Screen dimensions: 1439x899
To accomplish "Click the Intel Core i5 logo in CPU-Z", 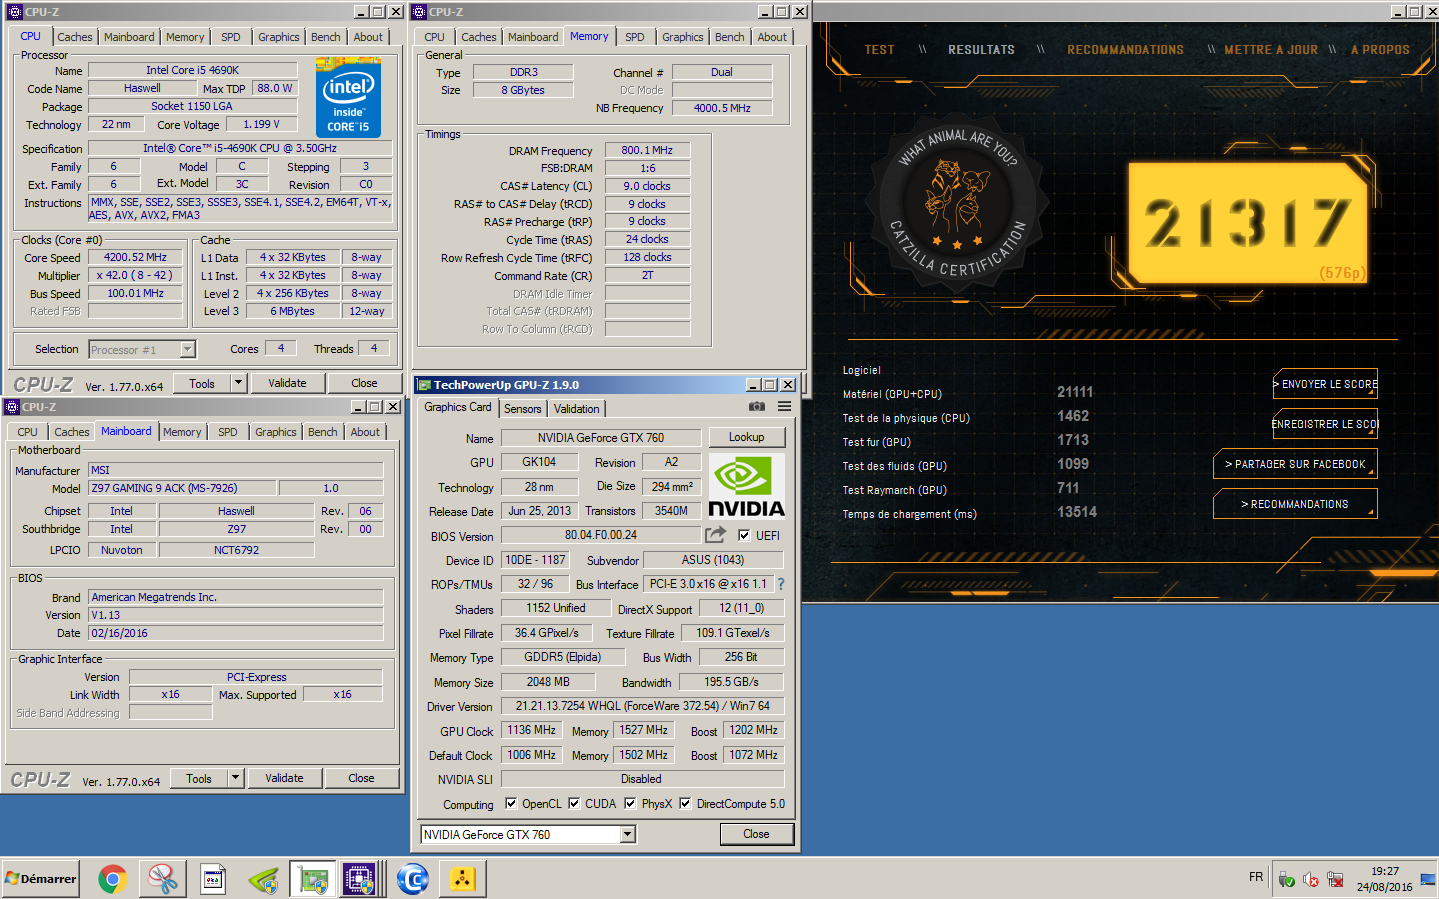I will tap(348, 98).
